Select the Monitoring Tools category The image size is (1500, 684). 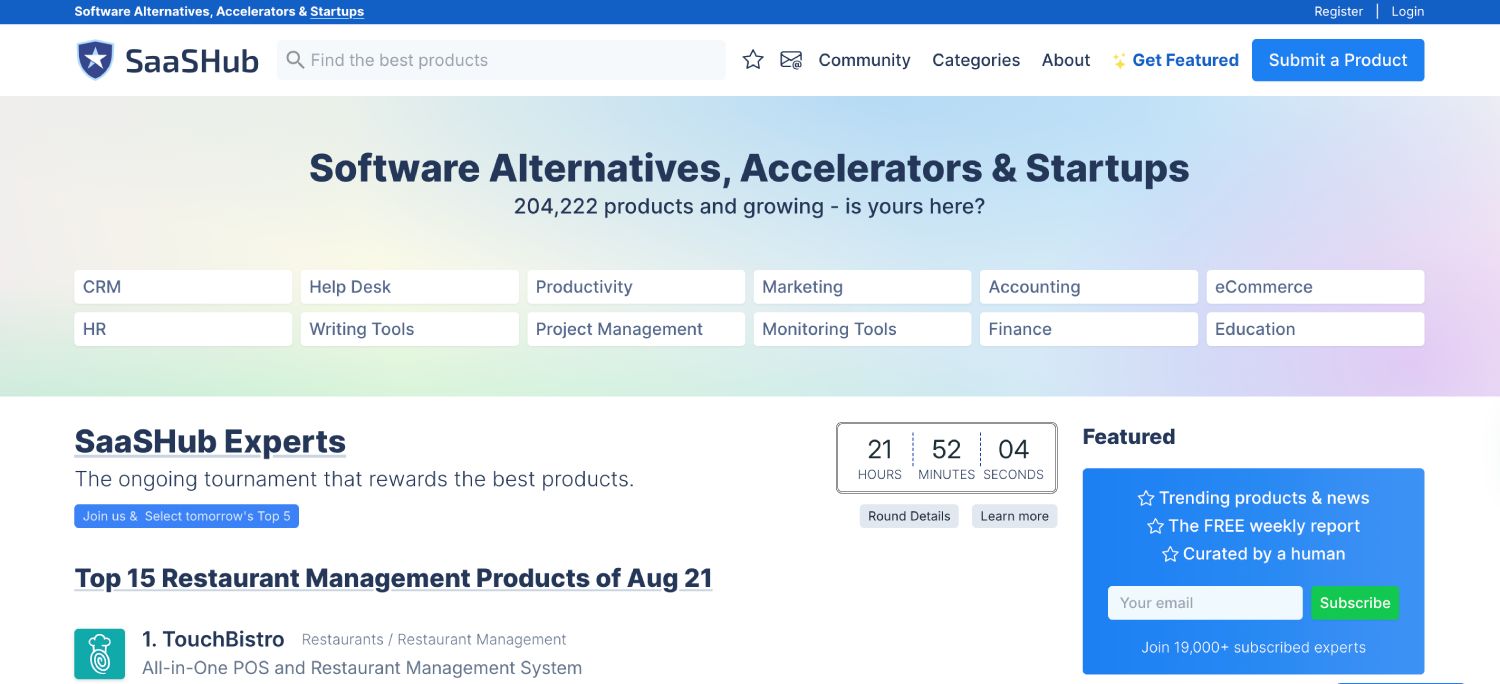point(862,329)
